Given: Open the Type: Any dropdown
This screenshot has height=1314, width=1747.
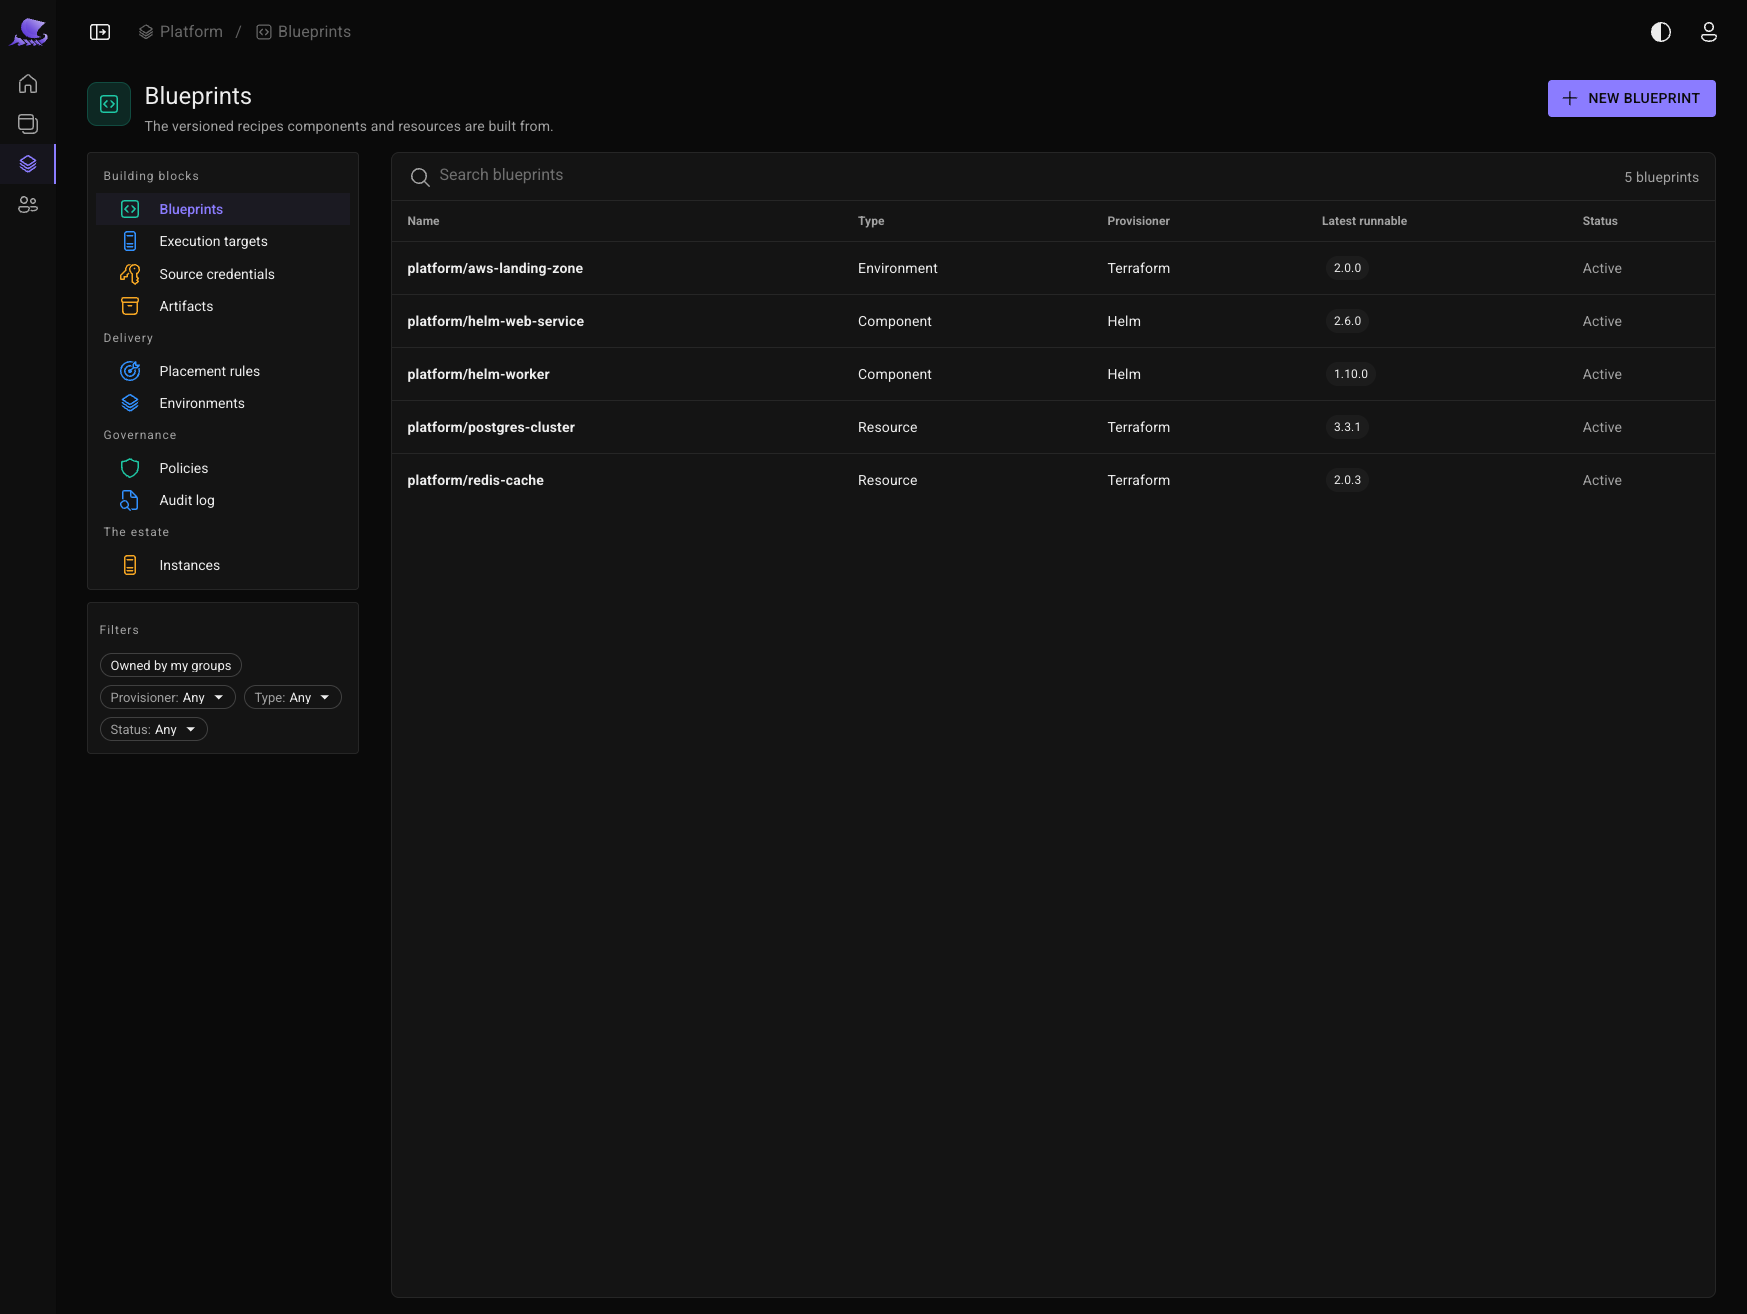Looking at the screenshot, I should 293,697.
